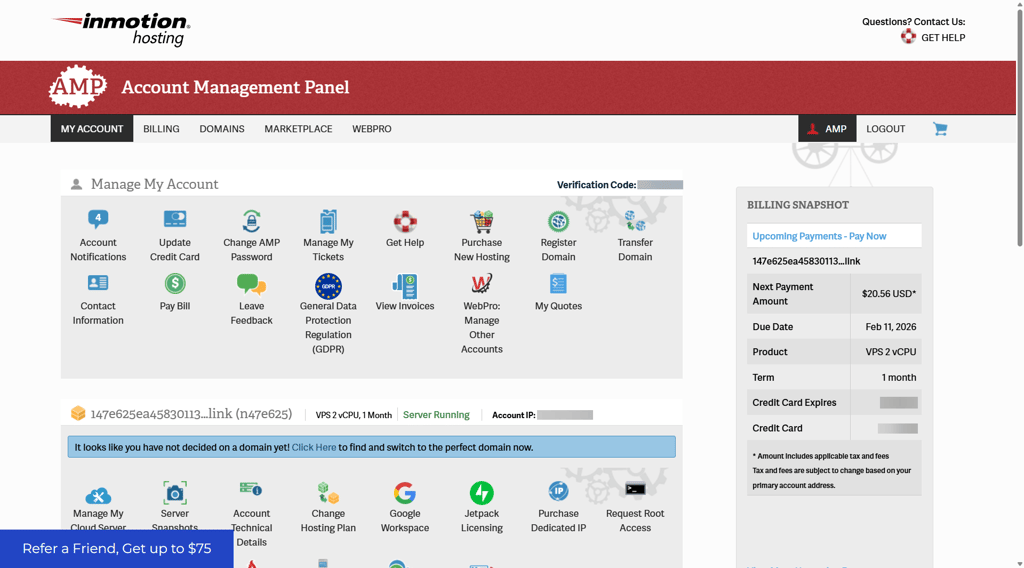Click the 'Click Here' domain link

pyautogui.click(x=314, y=447)
